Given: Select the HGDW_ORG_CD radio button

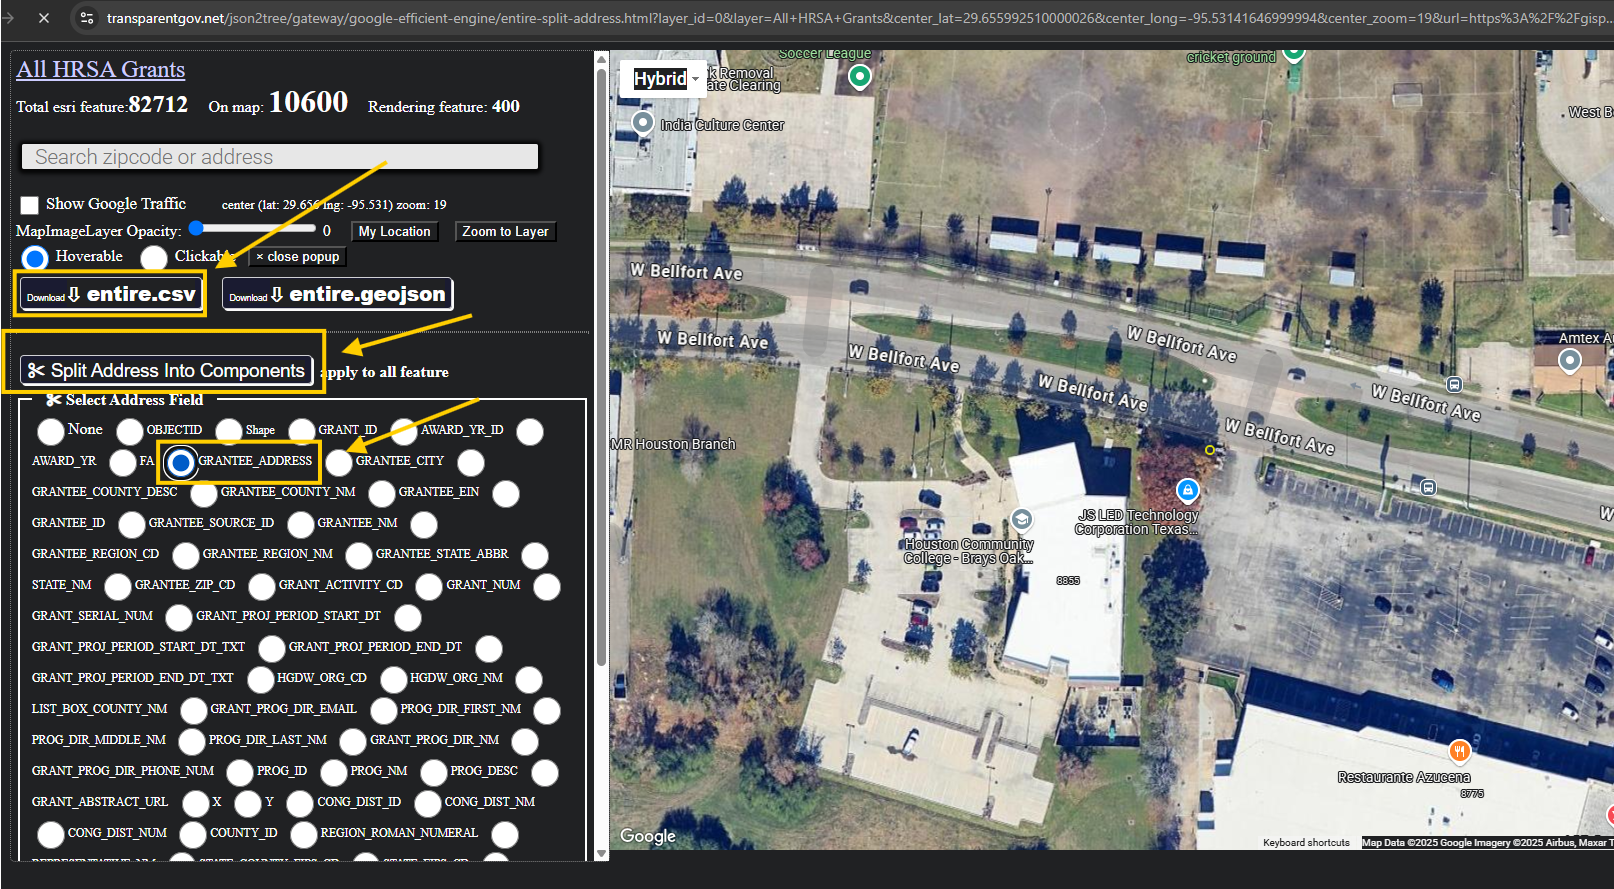Looking at the screenshot, I should 261,680.
